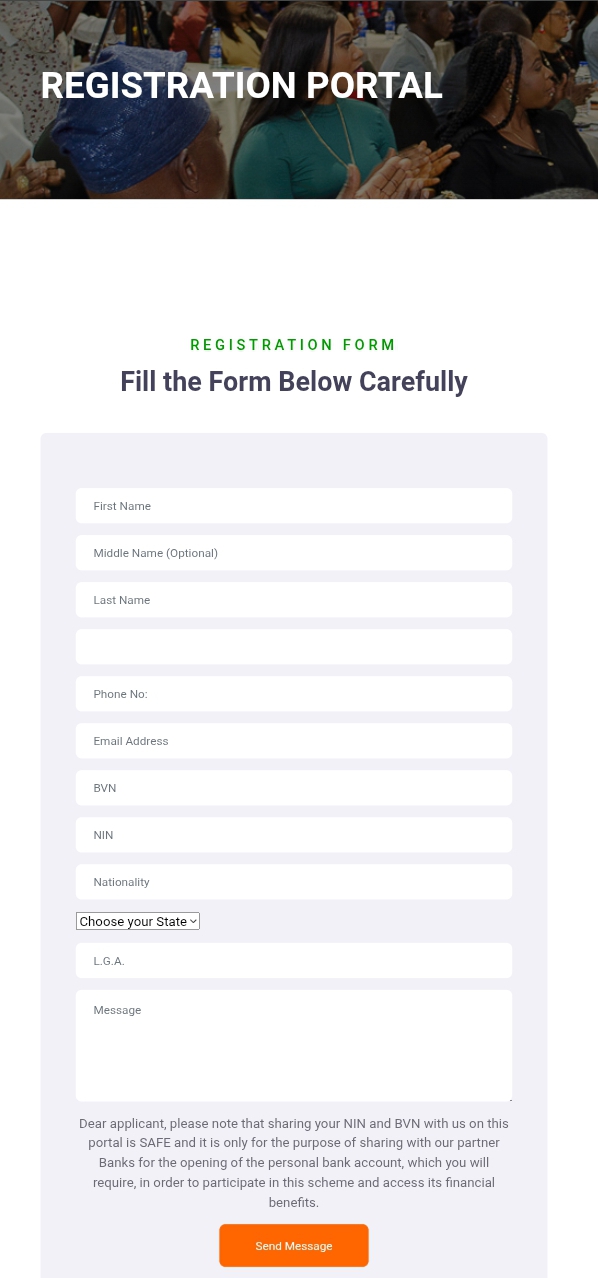Image resolution: width=598 pixels, height=1278 pixels.
Task: Click the First Name input field
Action: pos(294,506)
